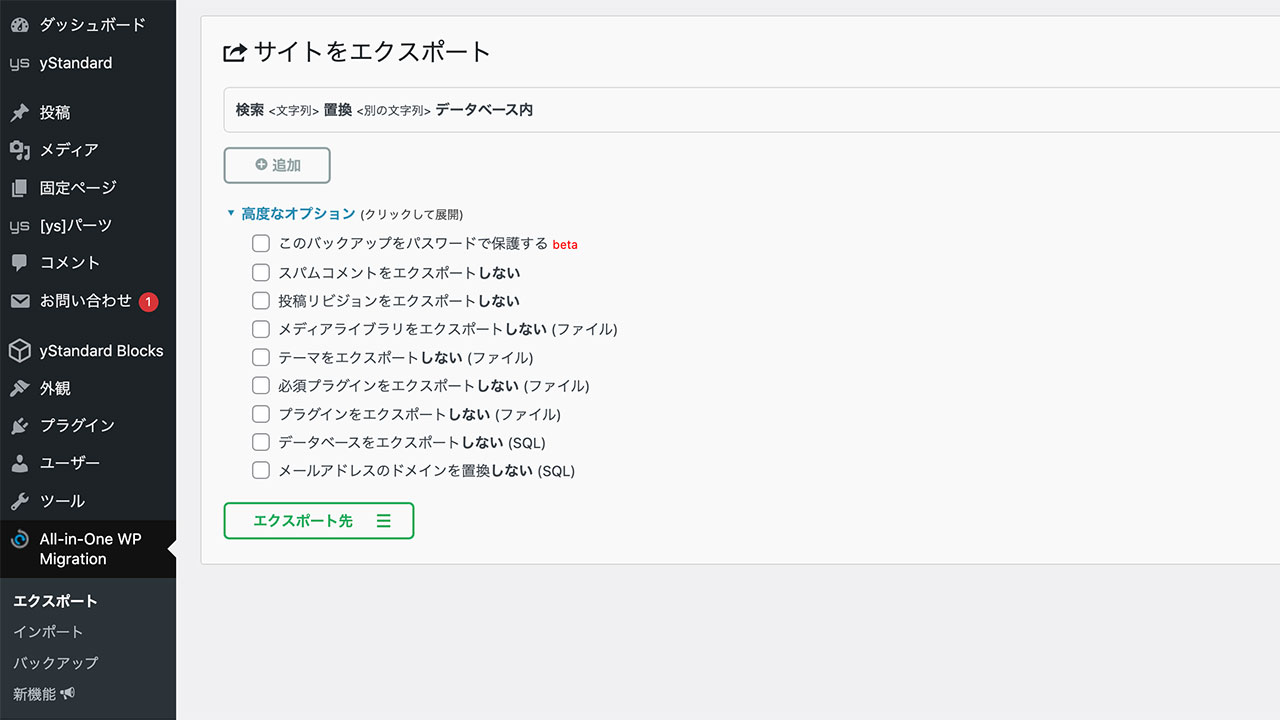Toggle メールアドレスのドメインを置換しない checkbox
This screenshot has height=720, width=1280.
261,470
